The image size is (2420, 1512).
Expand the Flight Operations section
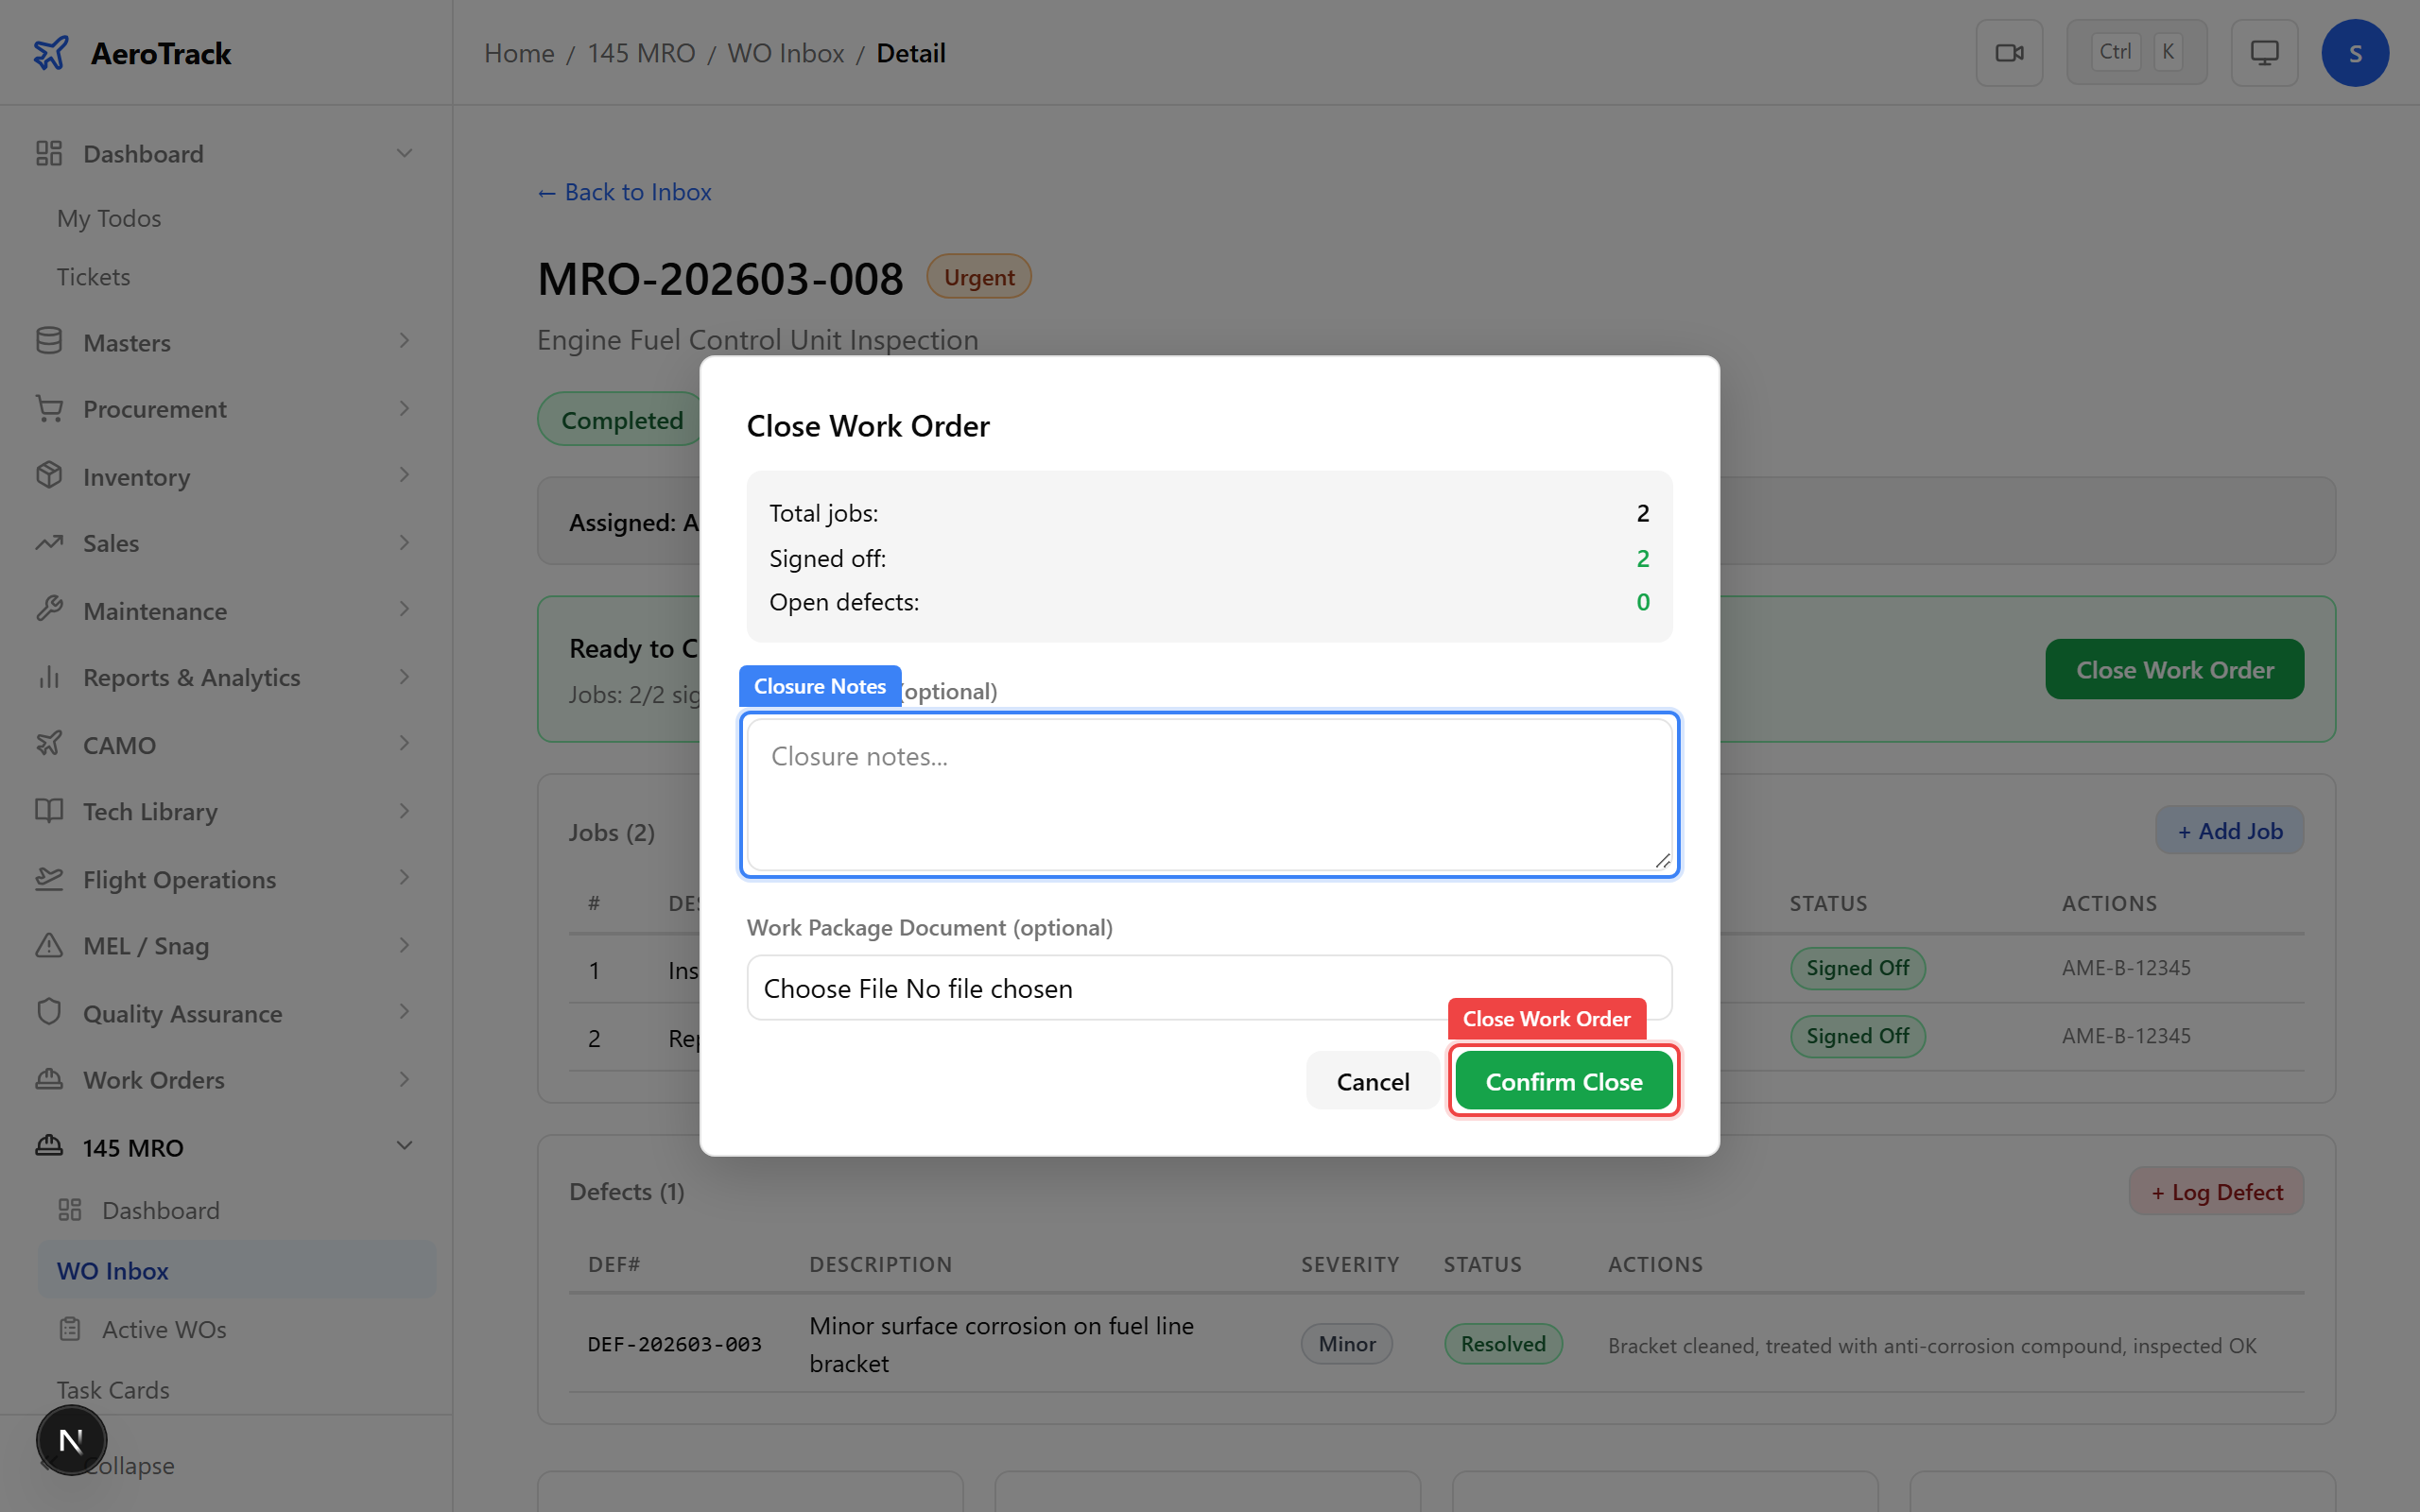[405, 878]
